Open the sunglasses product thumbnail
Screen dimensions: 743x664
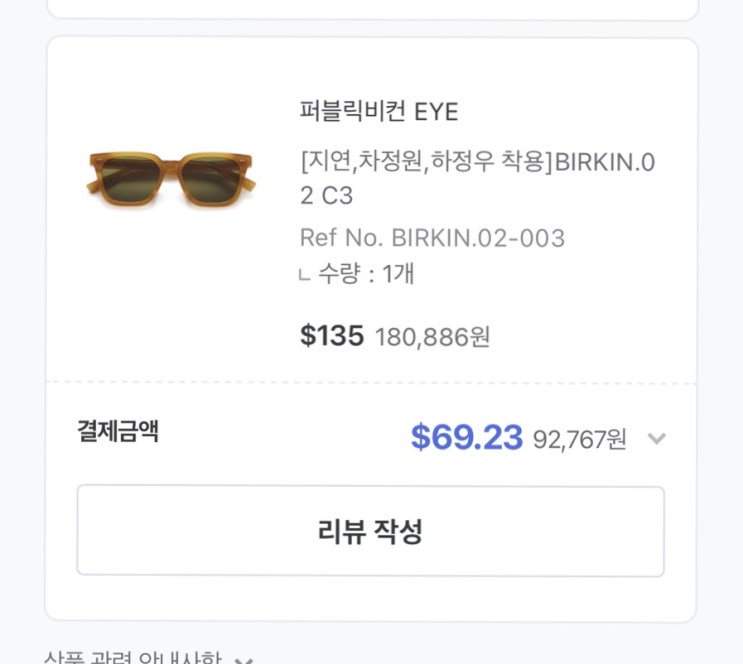170,176
